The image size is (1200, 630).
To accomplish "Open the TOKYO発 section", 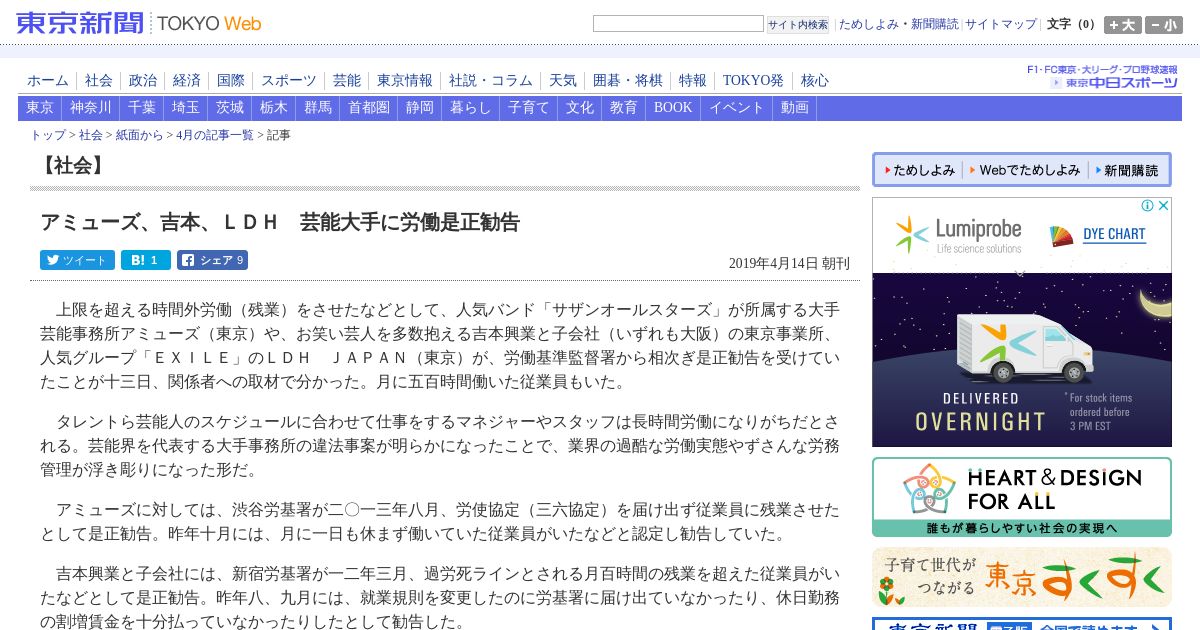I will (753, 81).
